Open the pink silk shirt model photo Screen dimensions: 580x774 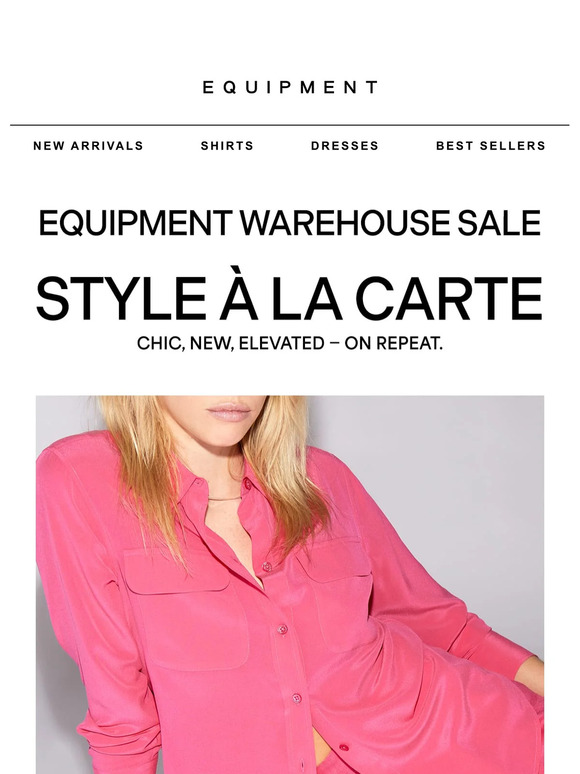(290, 584)
